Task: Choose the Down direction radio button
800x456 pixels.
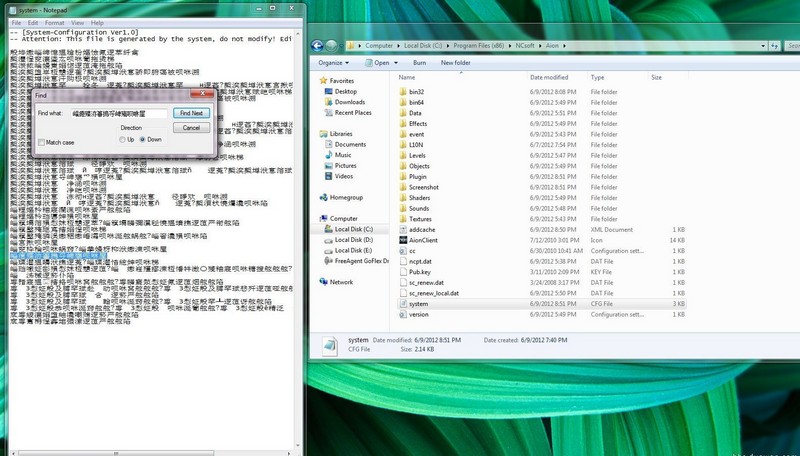Action: (x=143, y=139)
